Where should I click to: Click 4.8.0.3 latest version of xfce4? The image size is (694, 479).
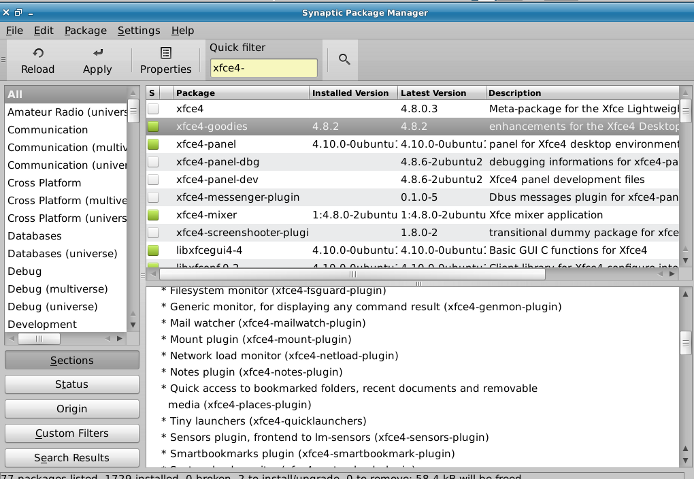coord(419,108)
